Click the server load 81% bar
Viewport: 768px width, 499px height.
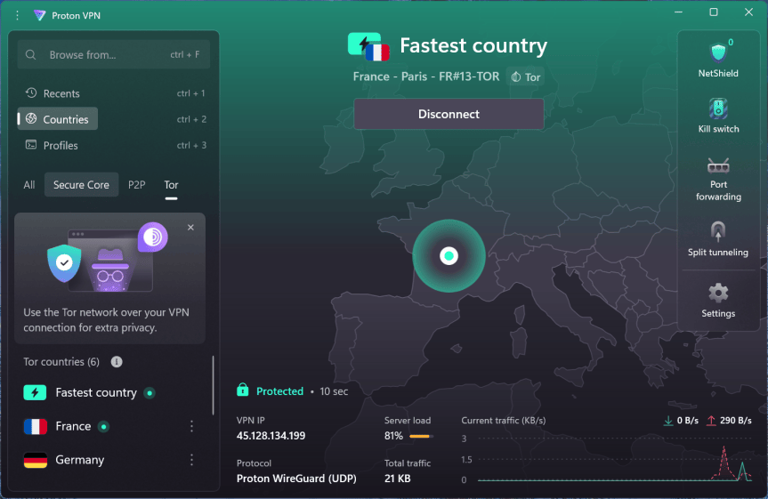[x=420, y=436]
